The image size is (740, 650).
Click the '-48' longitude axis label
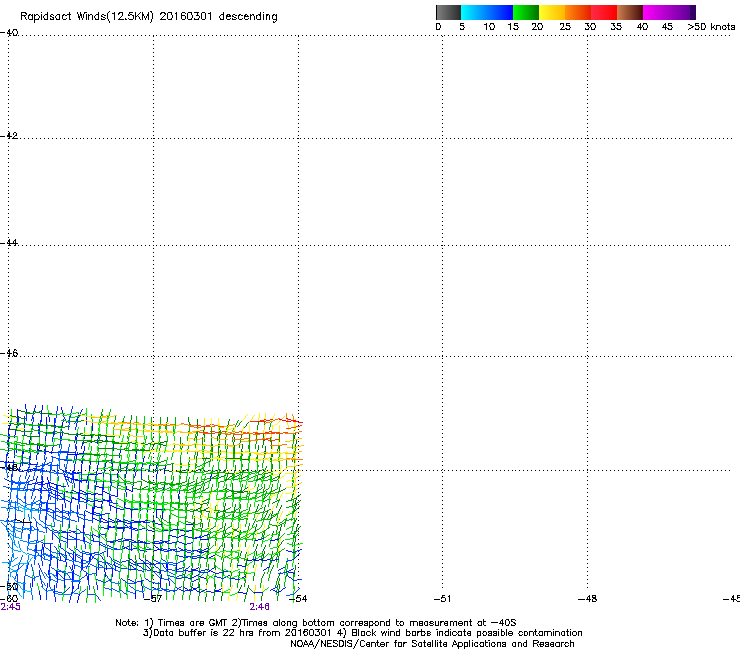[x=587, y=599]
